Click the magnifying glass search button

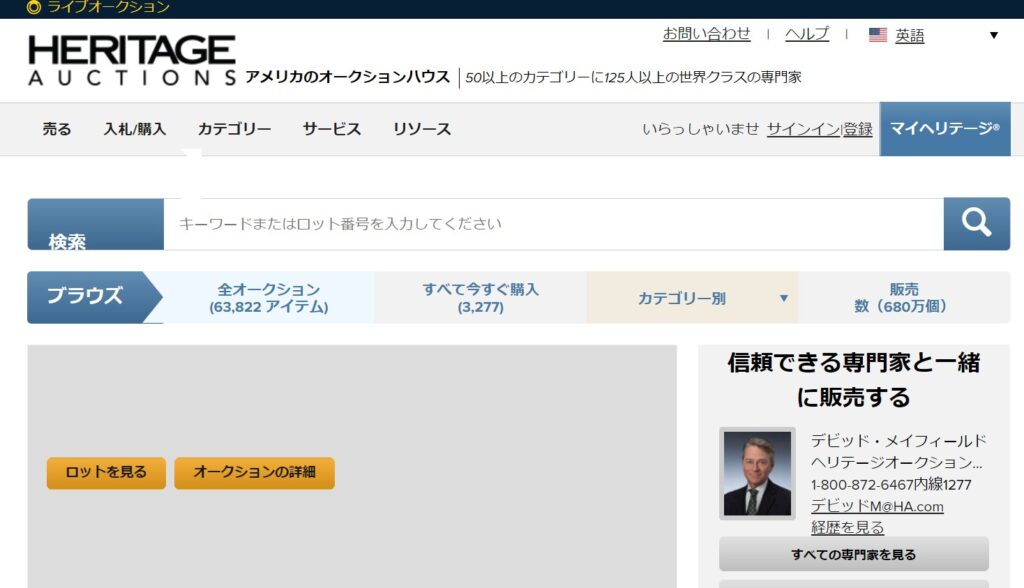tap(976, 223)
